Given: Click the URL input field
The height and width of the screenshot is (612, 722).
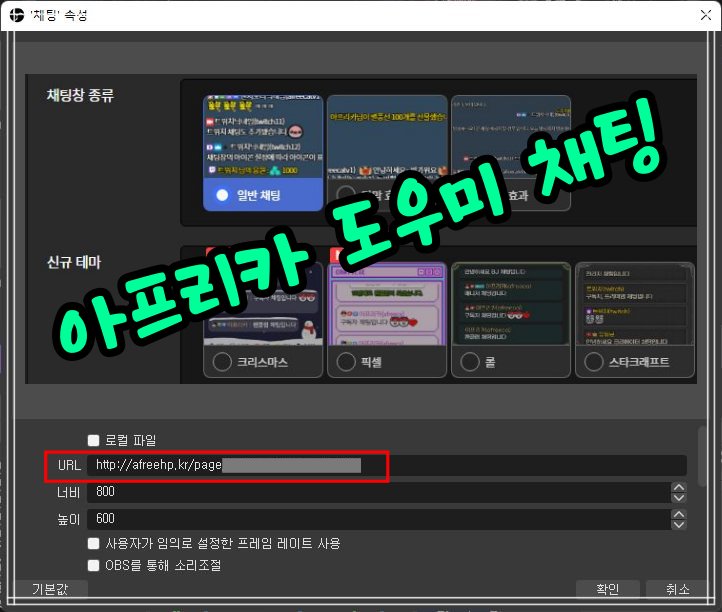Looking at the screenshot, I should 386,466.
